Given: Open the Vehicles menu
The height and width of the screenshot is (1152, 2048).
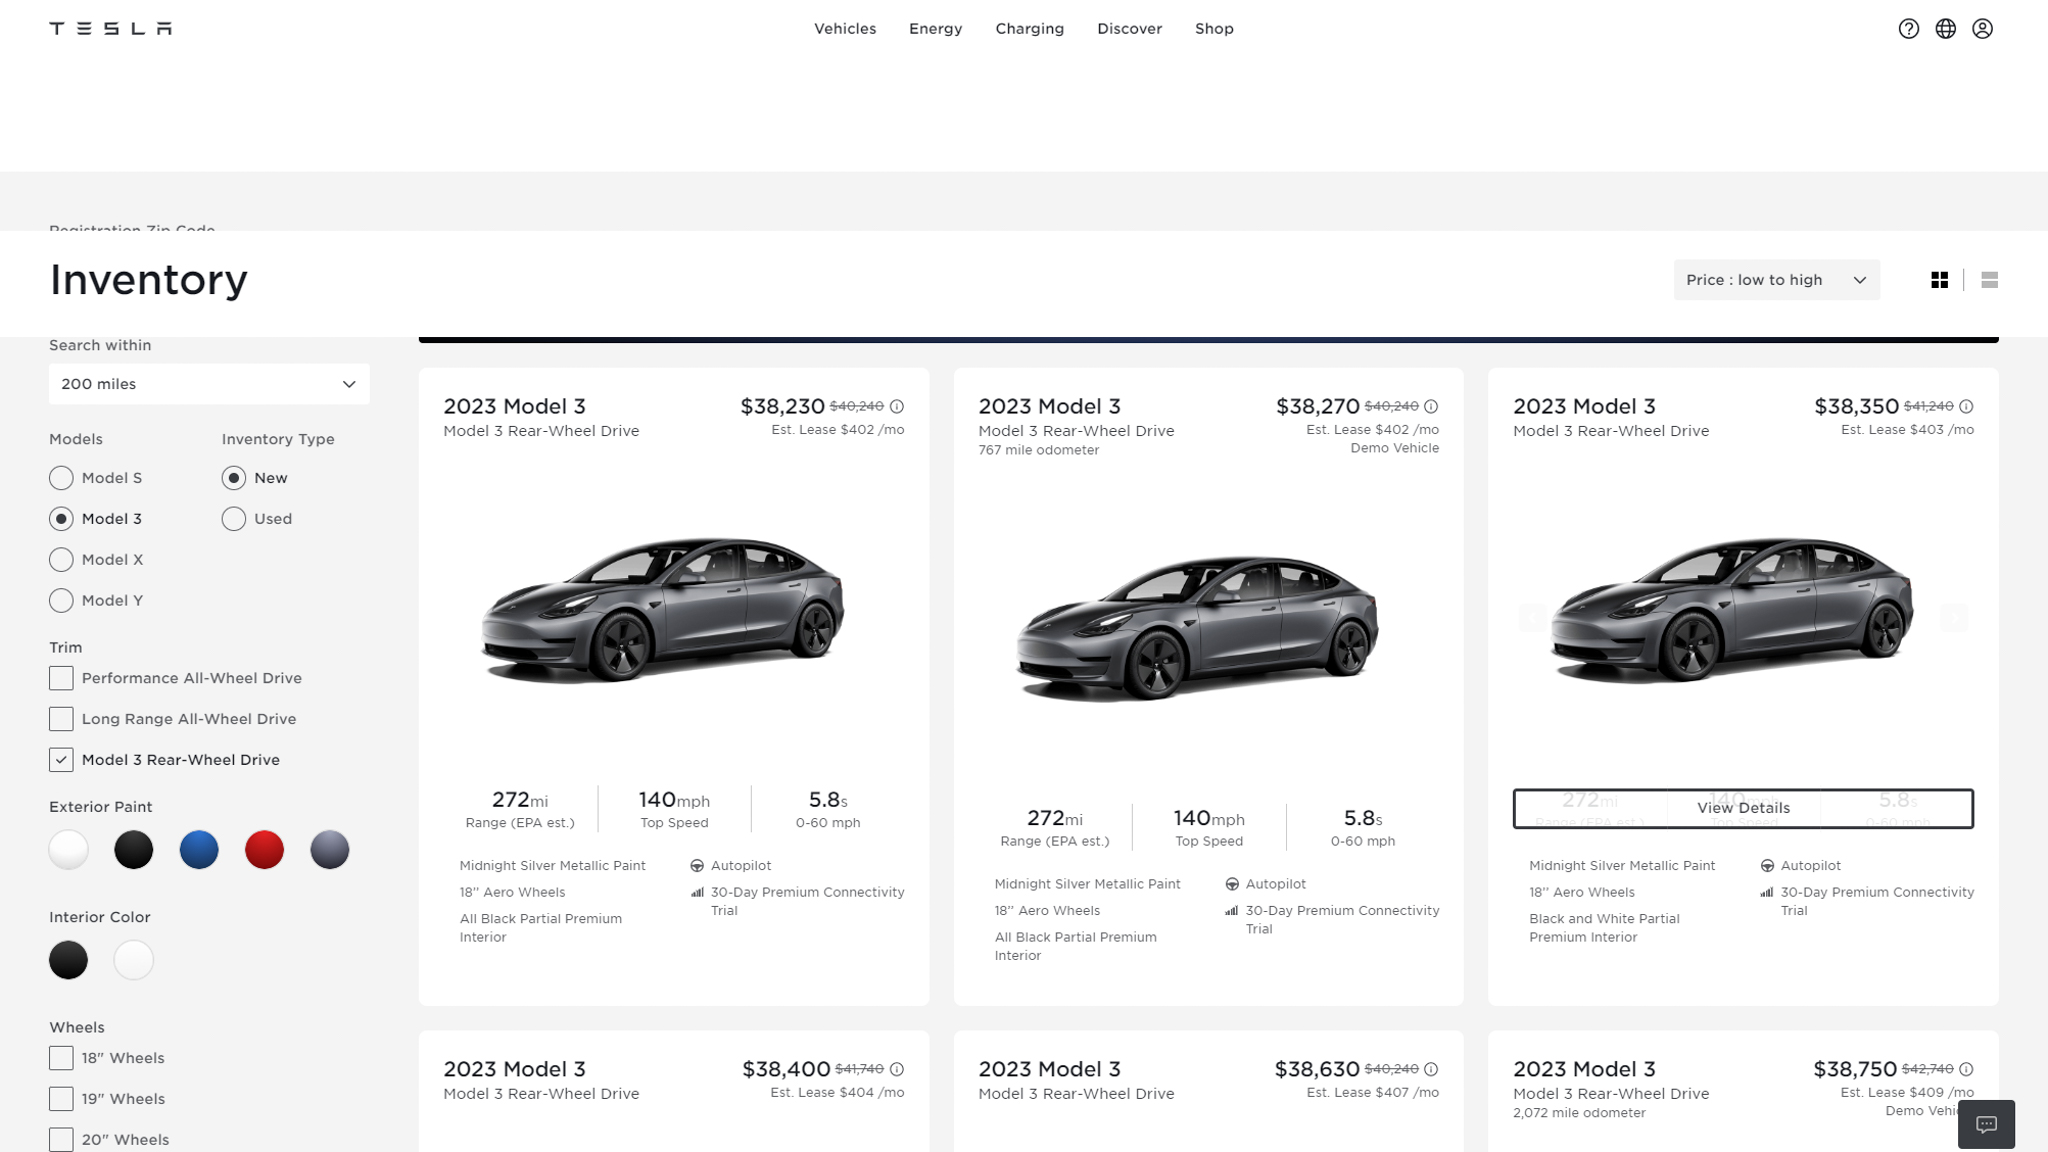Looking at the screenshot, I should click(844, 29).
